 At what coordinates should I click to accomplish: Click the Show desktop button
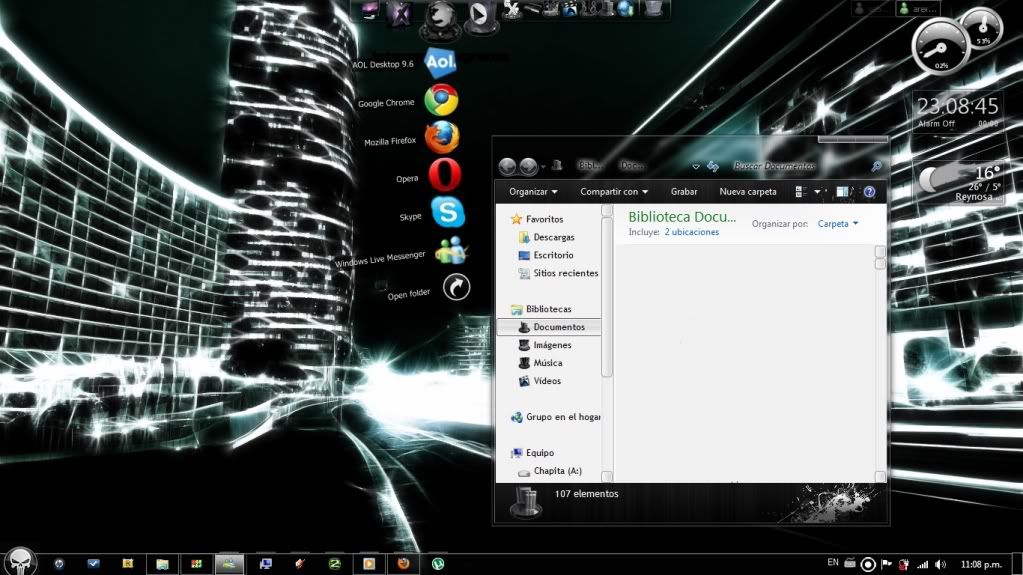(1018, 563)
